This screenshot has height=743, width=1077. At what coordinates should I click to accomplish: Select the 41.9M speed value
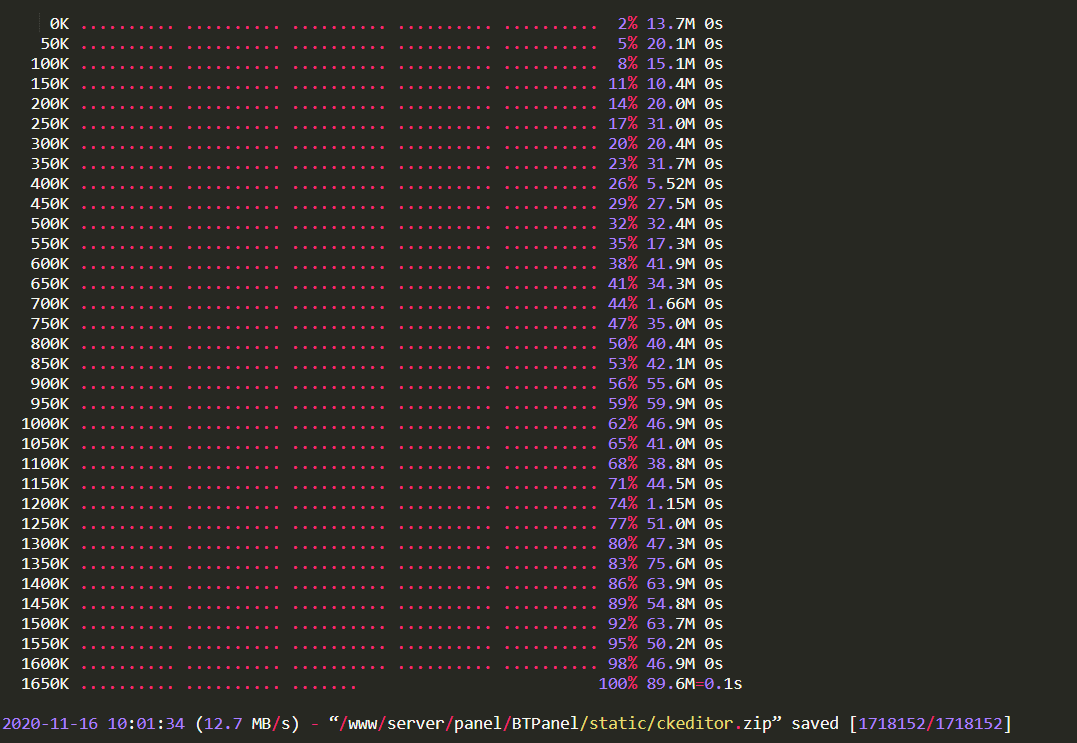pos(670,264)
